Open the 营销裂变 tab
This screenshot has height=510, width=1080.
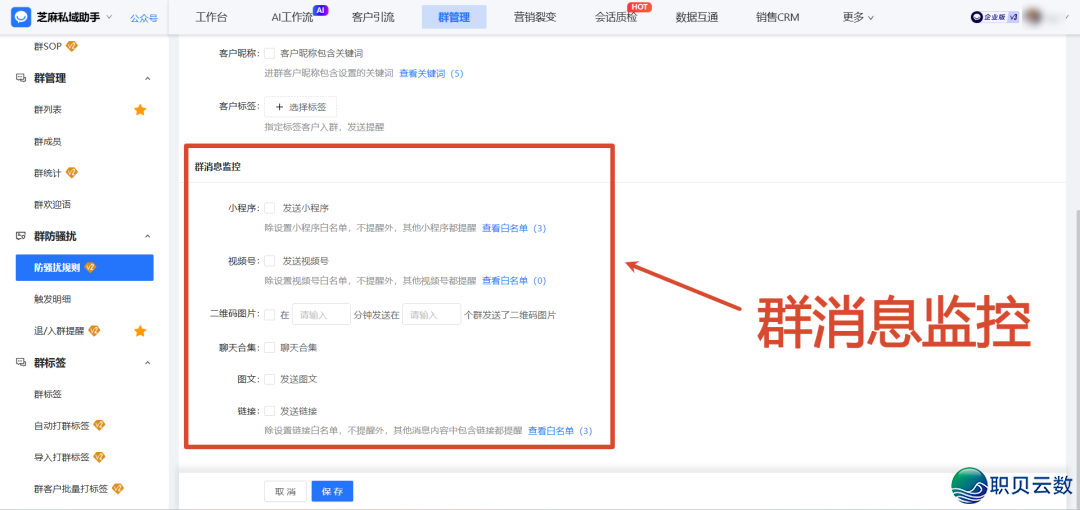[x=534, y=18]
